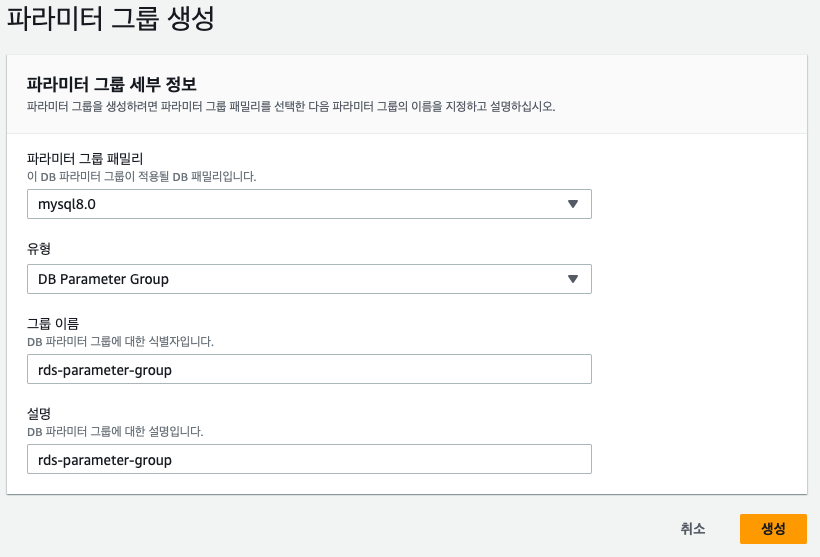This screenshot has width=820, height=557.
Task: Click the 파라미터 그룹 세부 정보 section title
Action: point(111,84)
